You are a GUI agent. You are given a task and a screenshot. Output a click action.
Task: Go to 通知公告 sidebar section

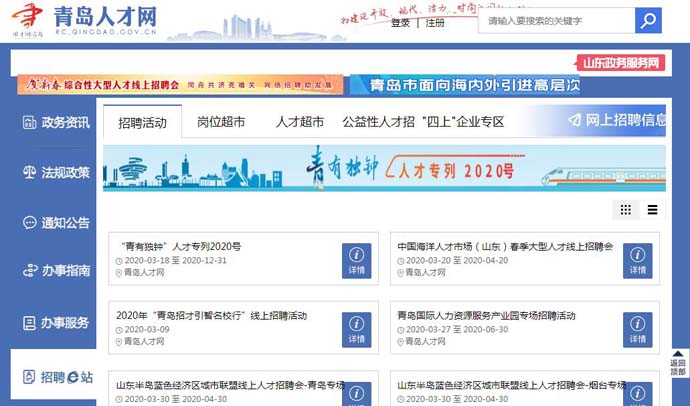[56, 222]
